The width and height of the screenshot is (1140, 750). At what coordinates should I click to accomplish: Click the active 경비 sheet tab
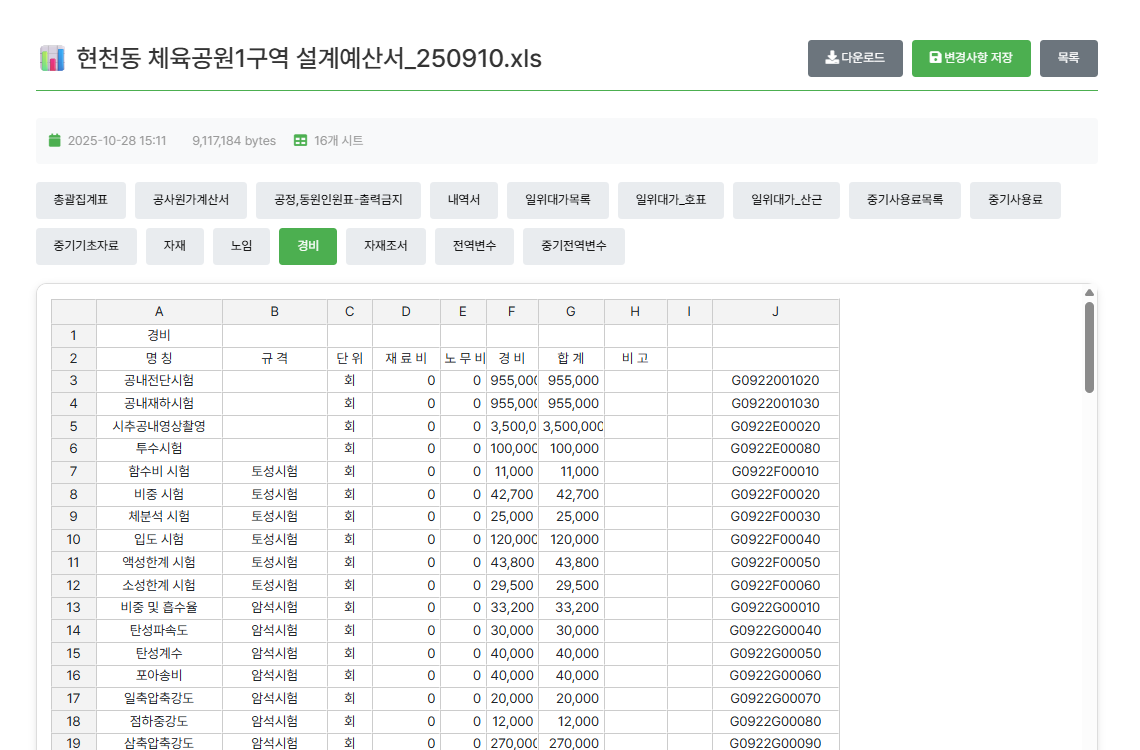(x=308, y=246)
